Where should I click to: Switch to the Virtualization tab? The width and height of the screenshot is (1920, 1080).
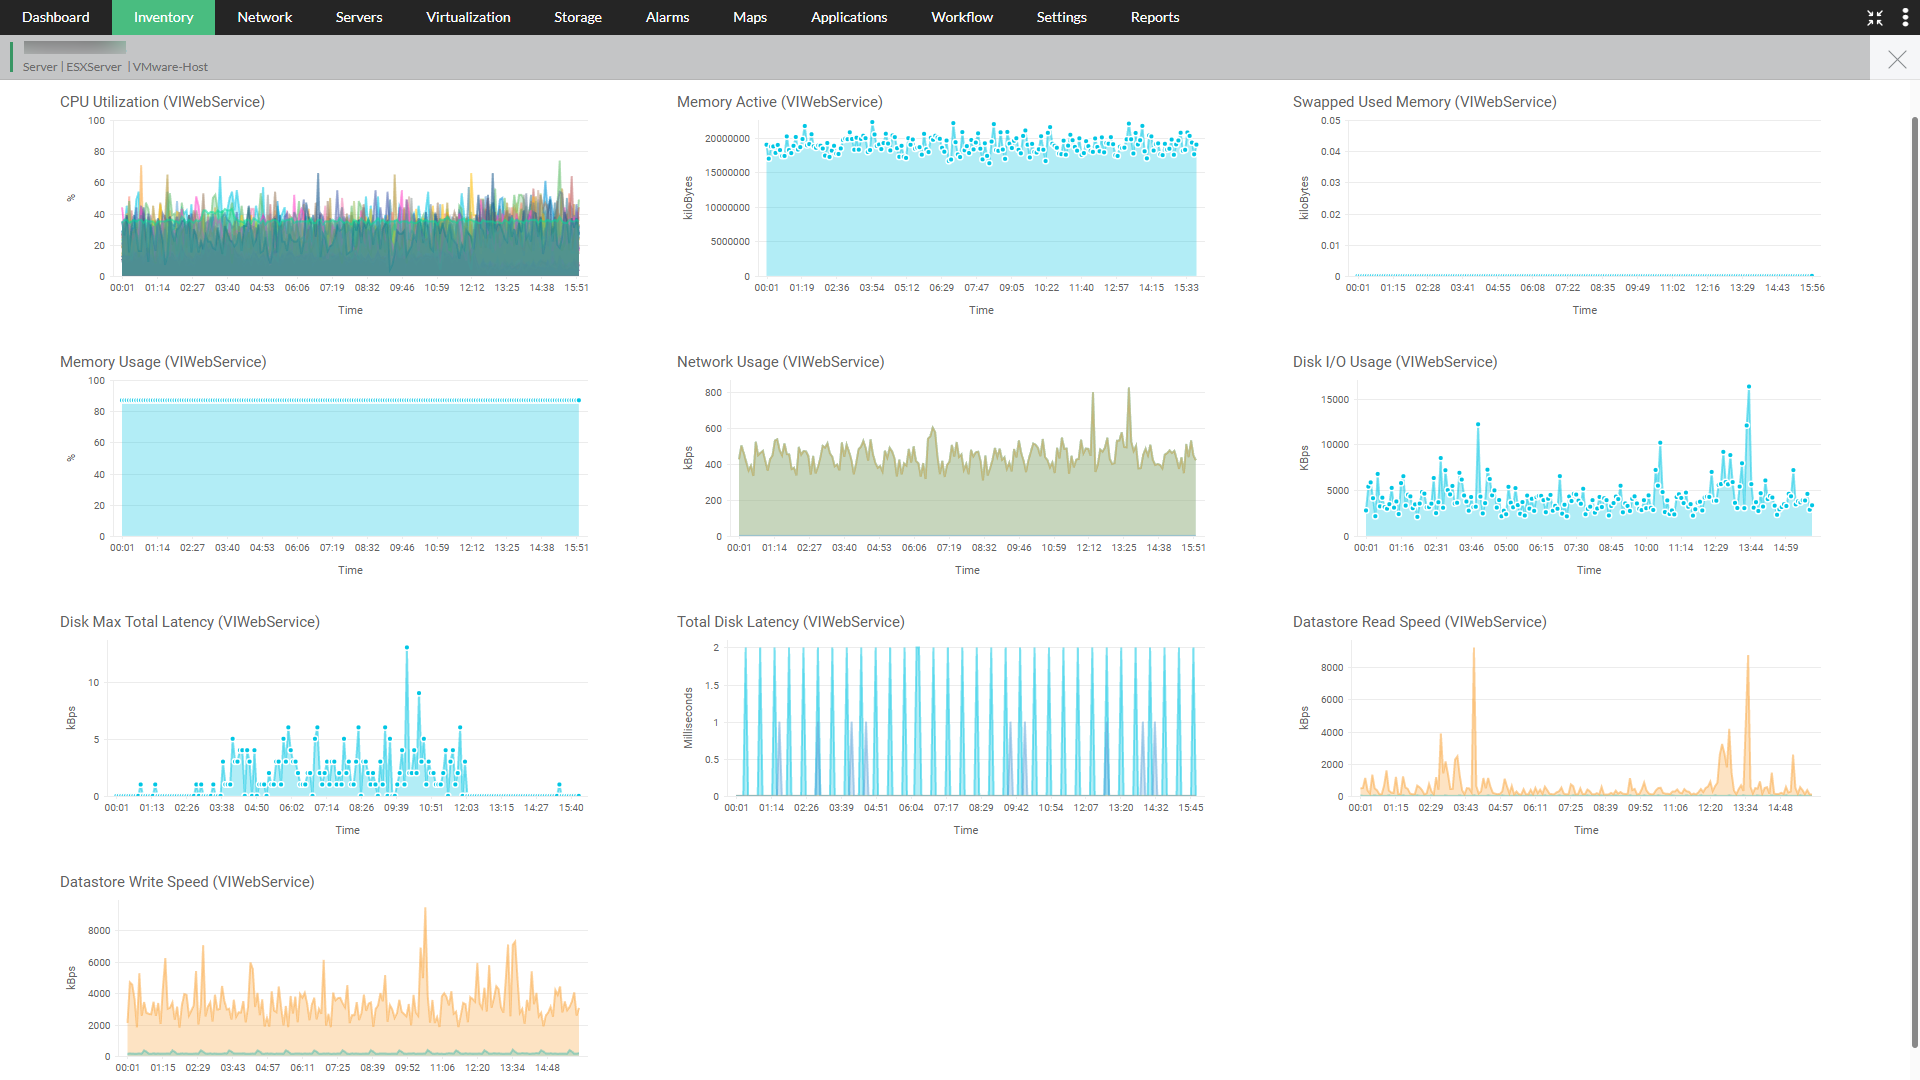click(468, 17)
